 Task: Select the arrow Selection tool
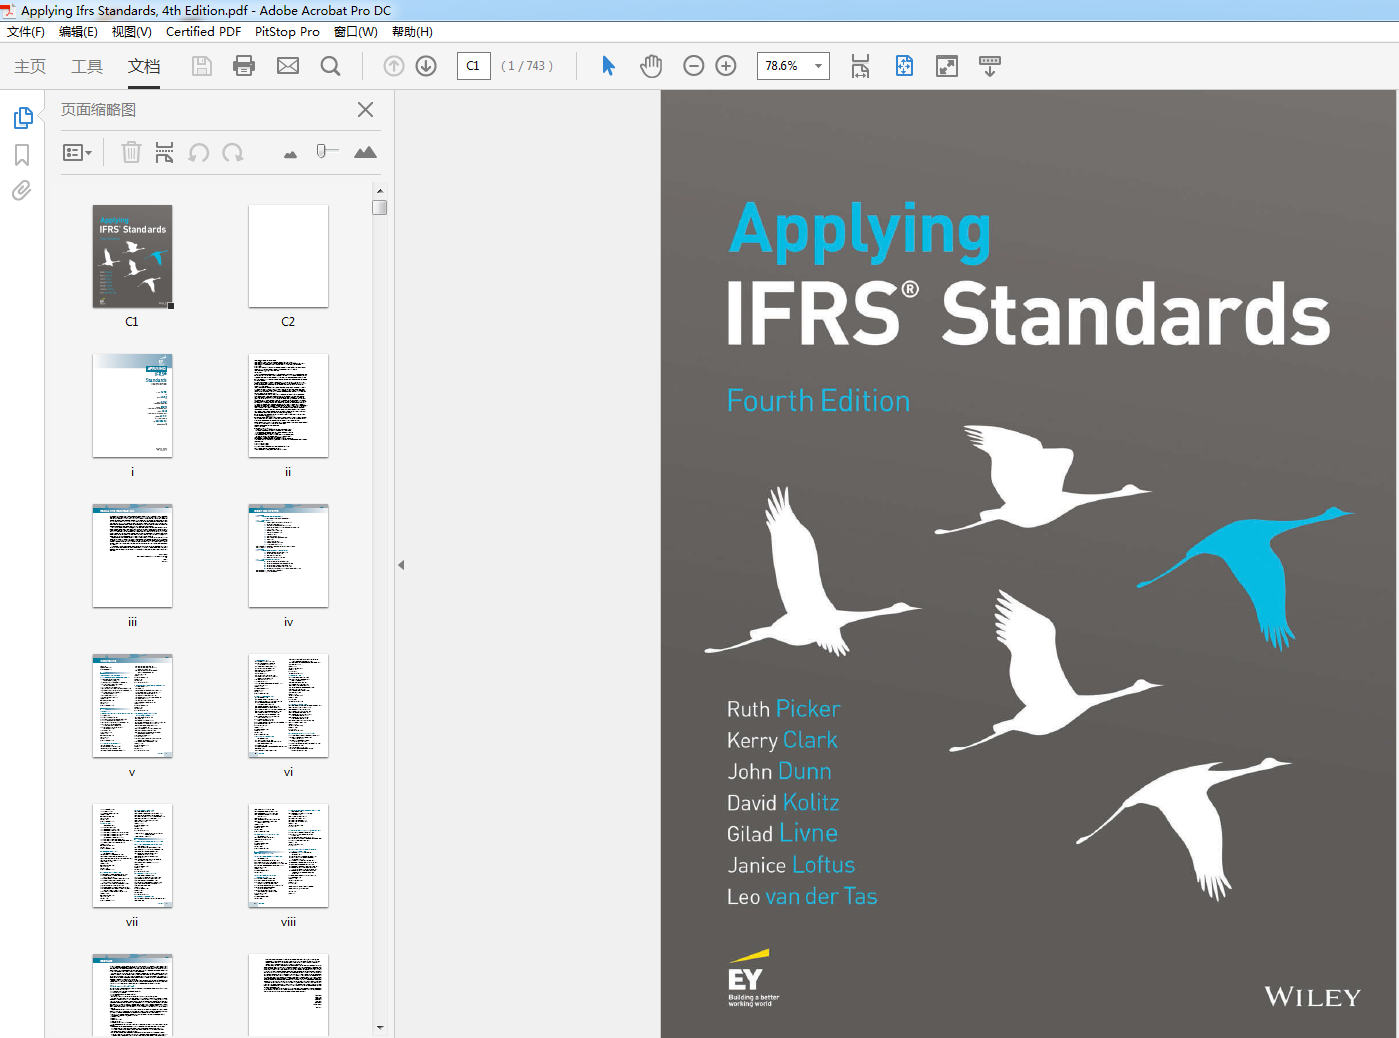pos(608,66)
